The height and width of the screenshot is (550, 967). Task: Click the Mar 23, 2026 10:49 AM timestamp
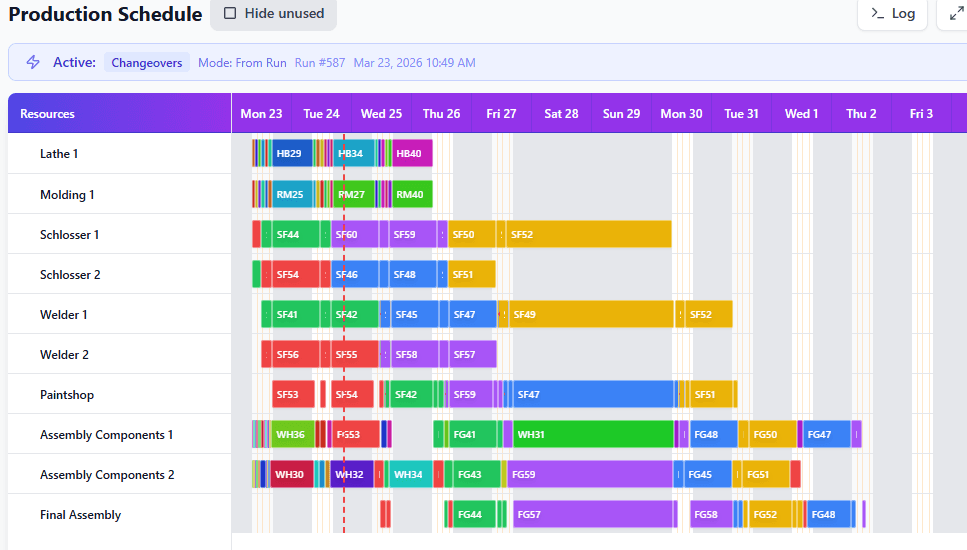point(414,63)
